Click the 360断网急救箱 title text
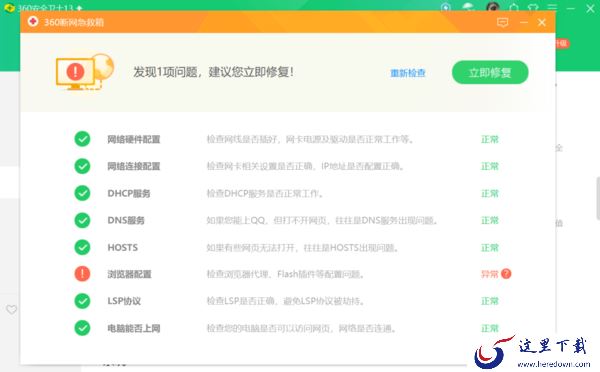Screen dimensions: 600x372 click(x=74, y=22)
